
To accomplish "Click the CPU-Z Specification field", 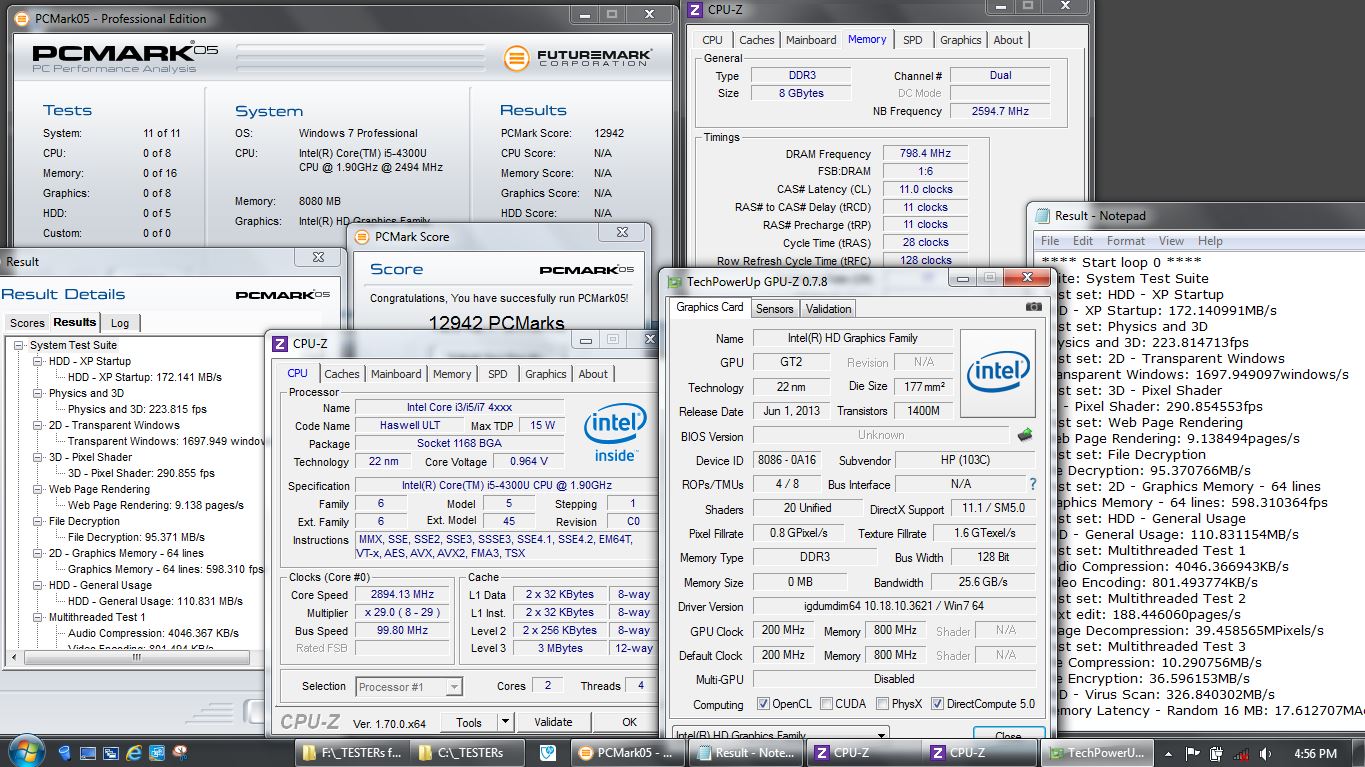I will click(x=505, y=486).
